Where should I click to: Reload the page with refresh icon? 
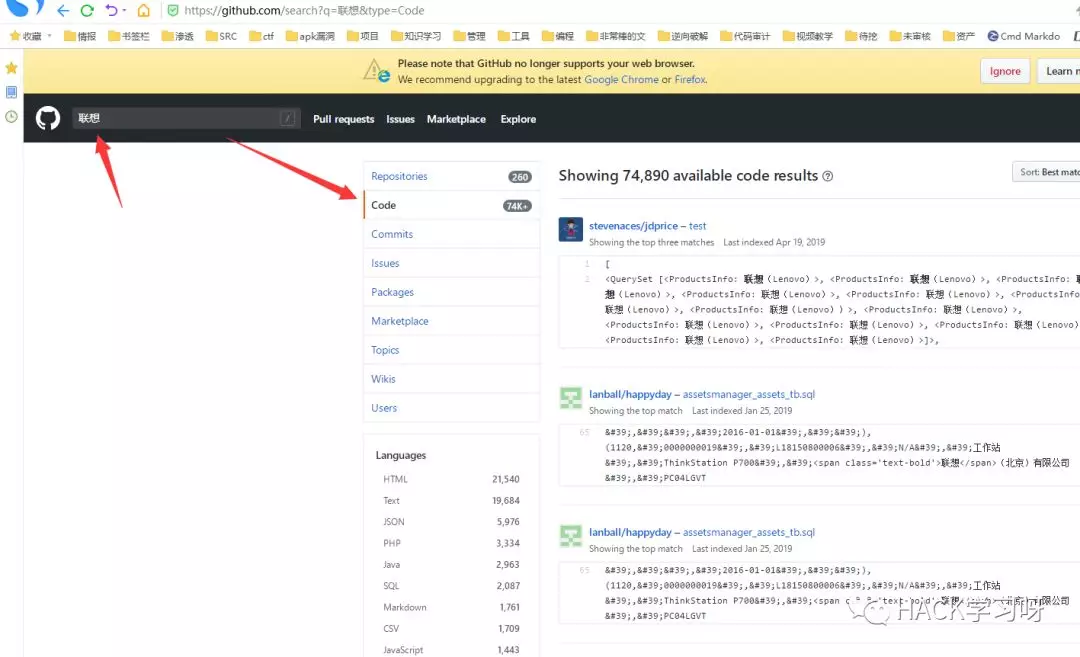click(x=87, y=10)
